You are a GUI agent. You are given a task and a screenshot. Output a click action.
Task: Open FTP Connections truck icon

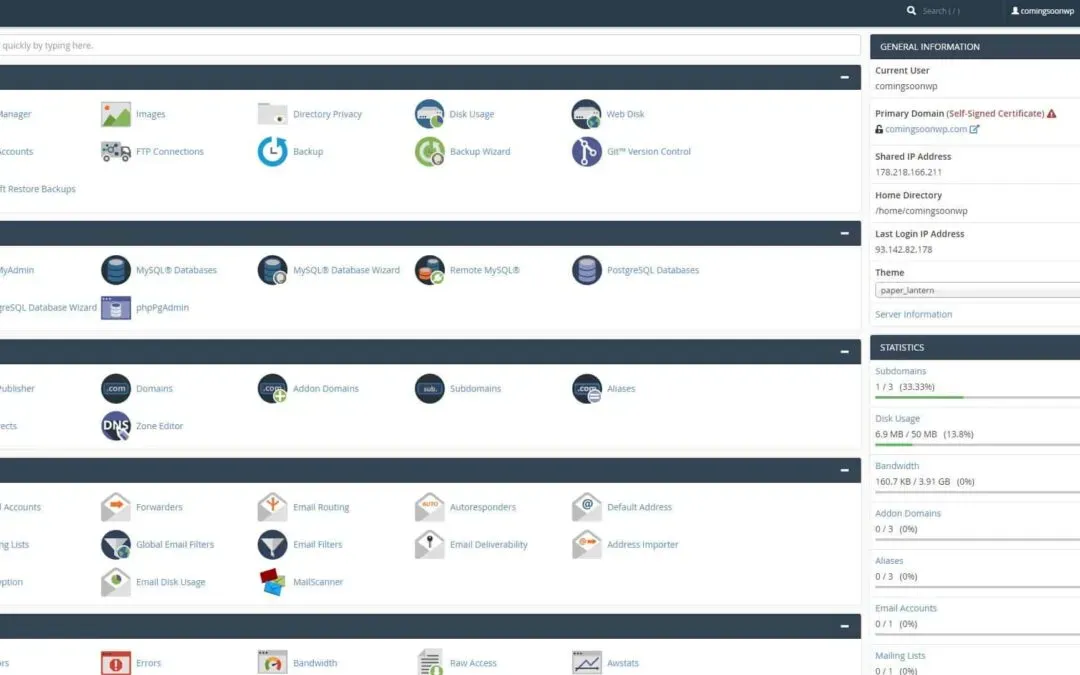pos(116,152)
